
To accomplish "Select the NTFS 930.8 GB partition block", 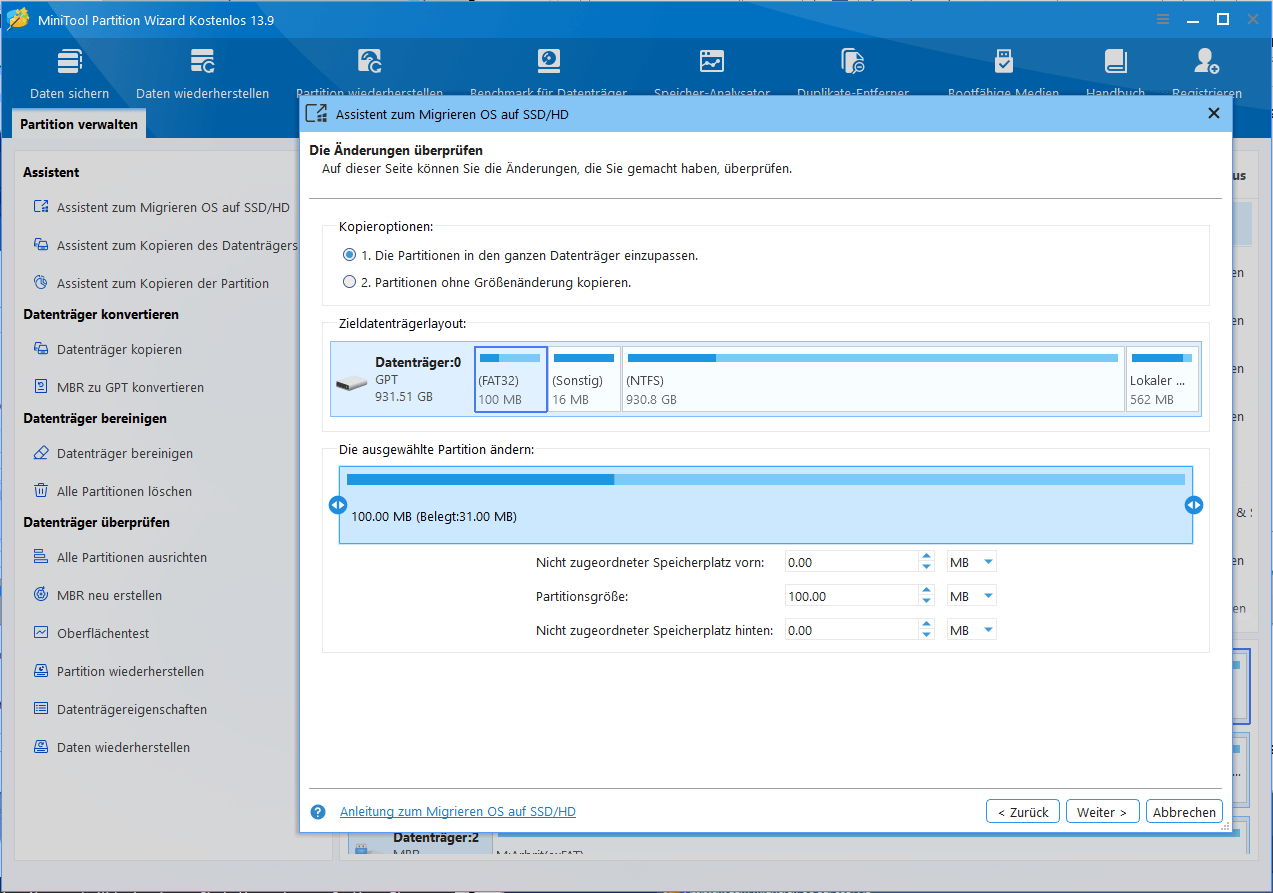I will tap(873, 379).
